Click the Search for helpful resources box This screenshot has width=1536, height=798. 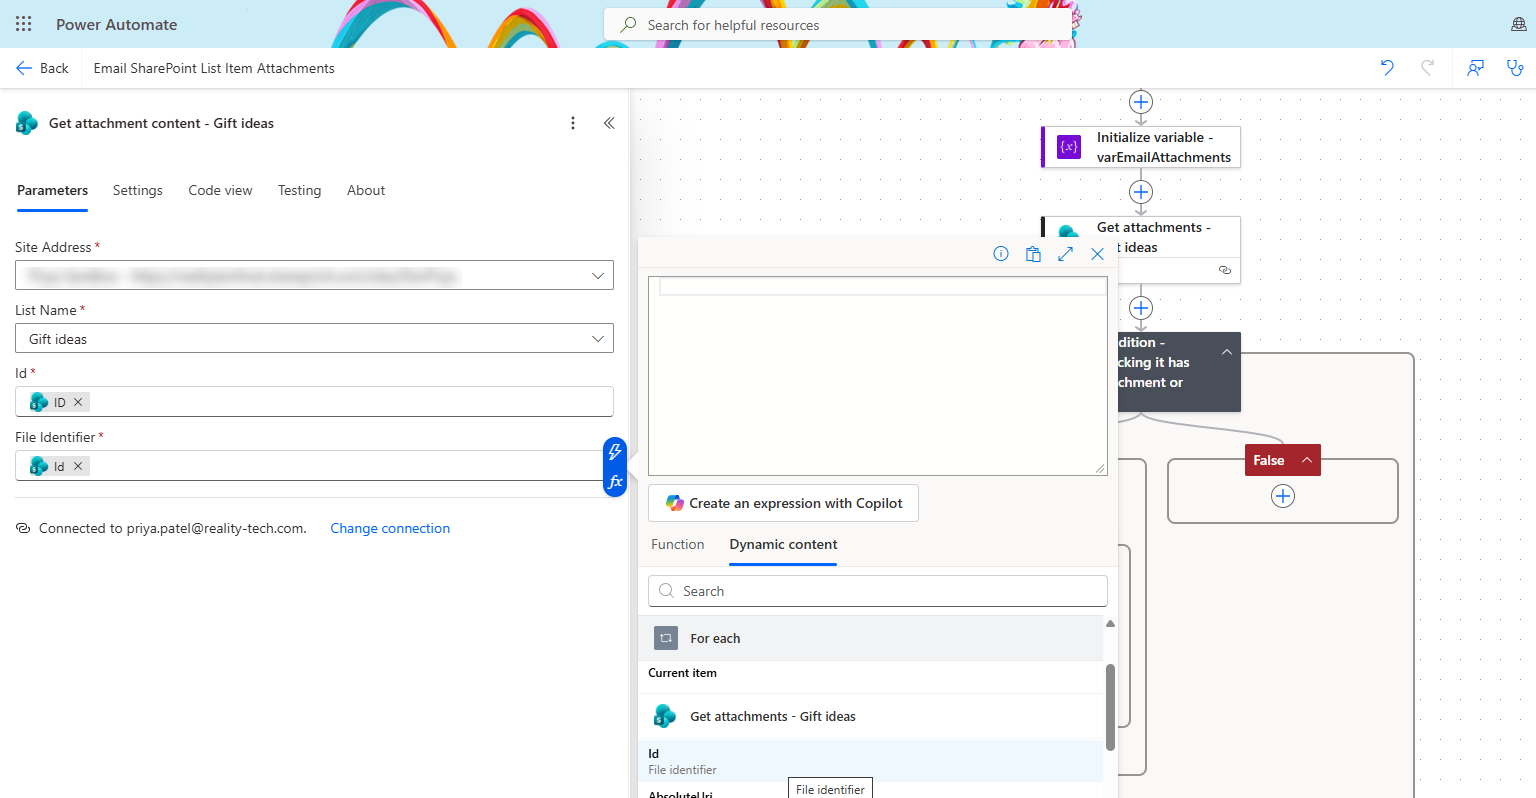tap(838, 25)
